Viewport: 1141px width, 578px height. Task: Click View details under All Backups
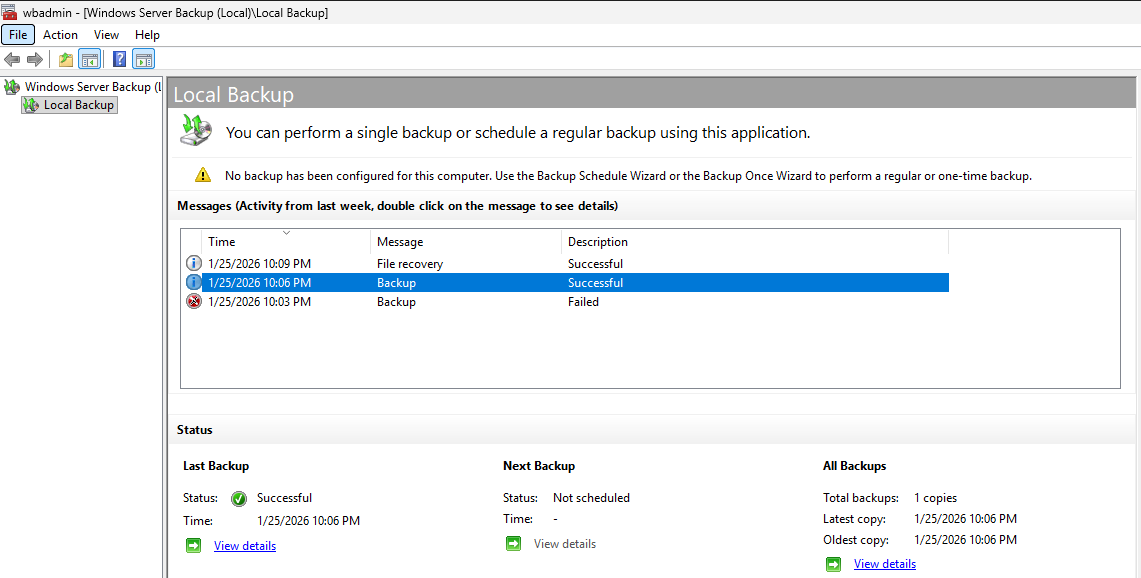884,563
